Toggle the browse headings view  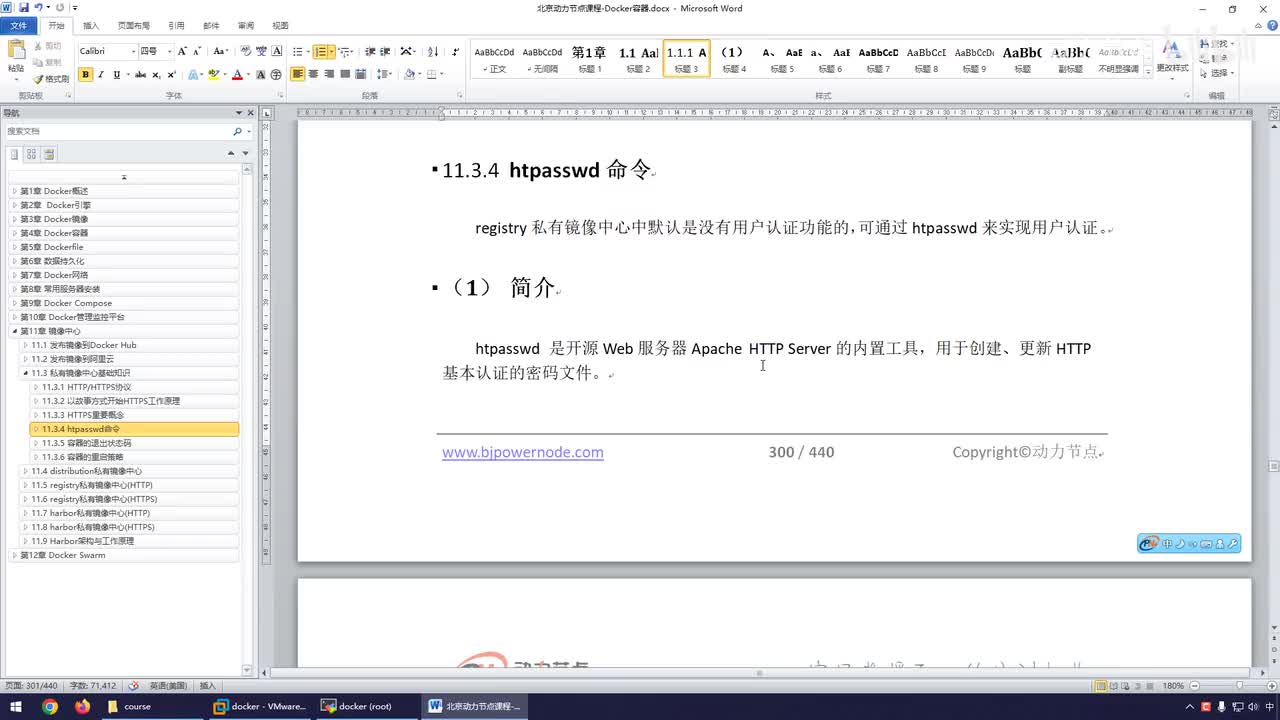click(x=14, y=154)
